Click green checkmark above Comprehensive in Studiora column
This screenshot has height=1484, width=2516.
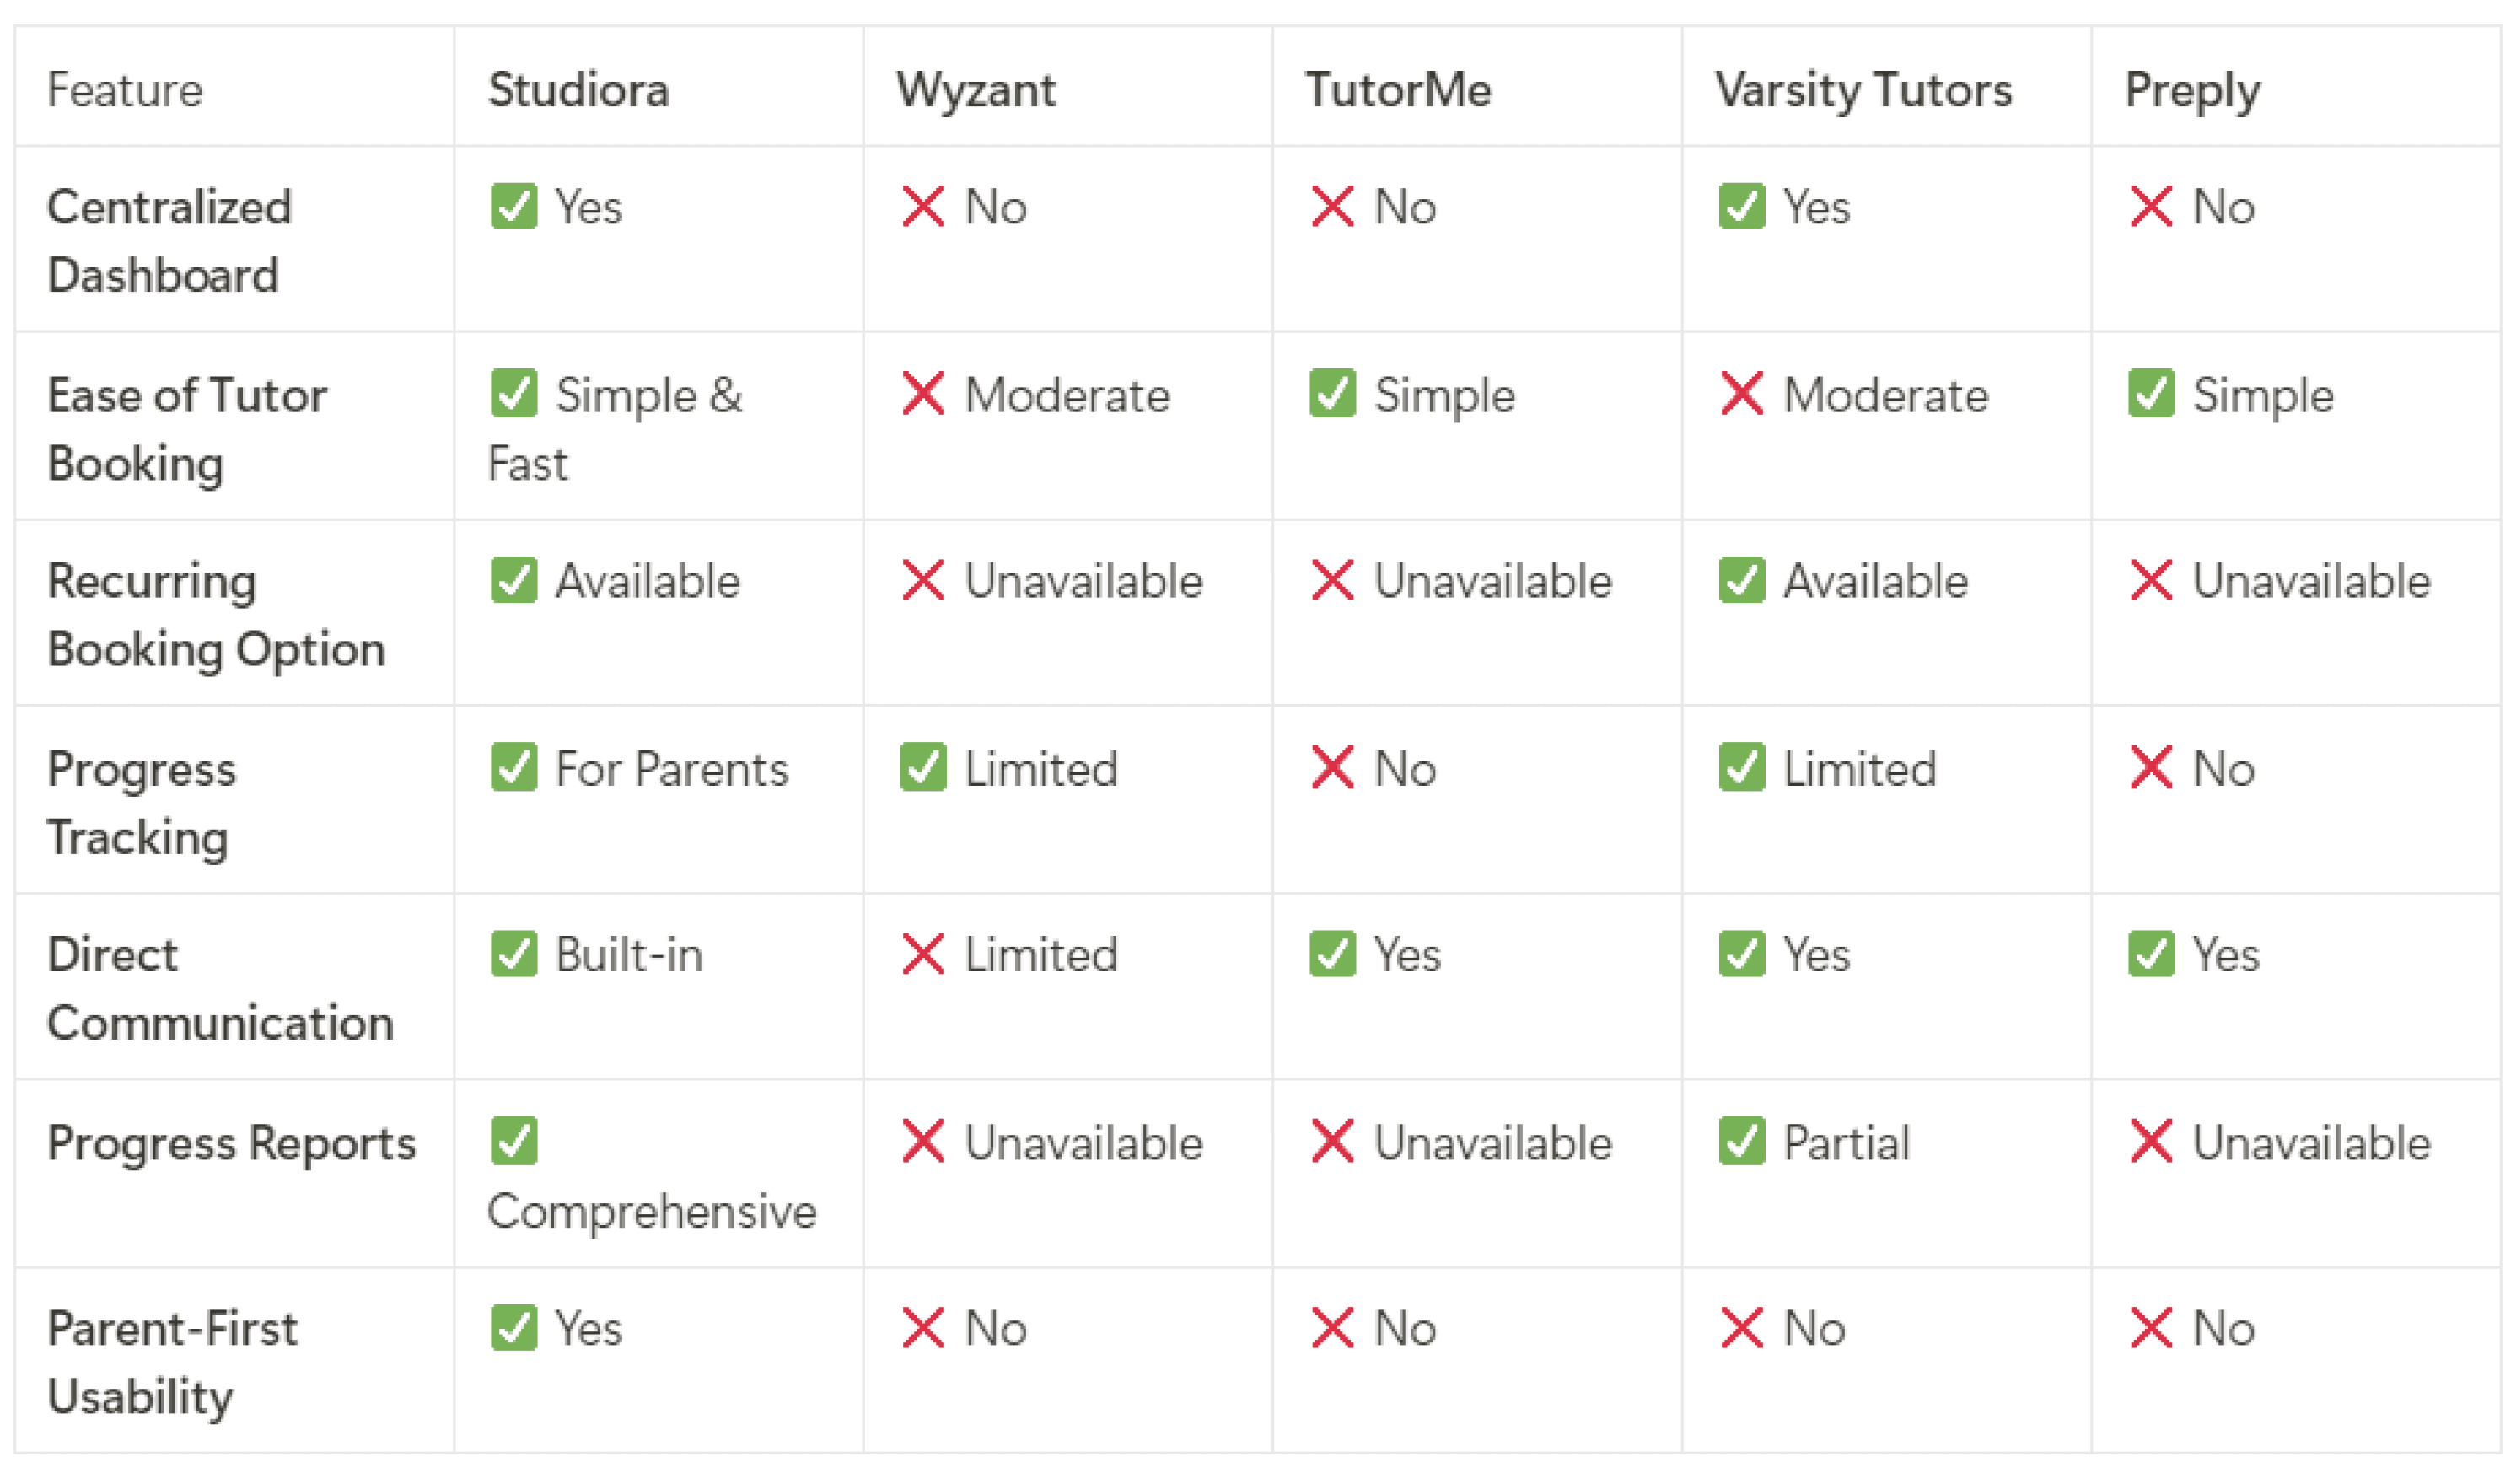coord(514,1141)
